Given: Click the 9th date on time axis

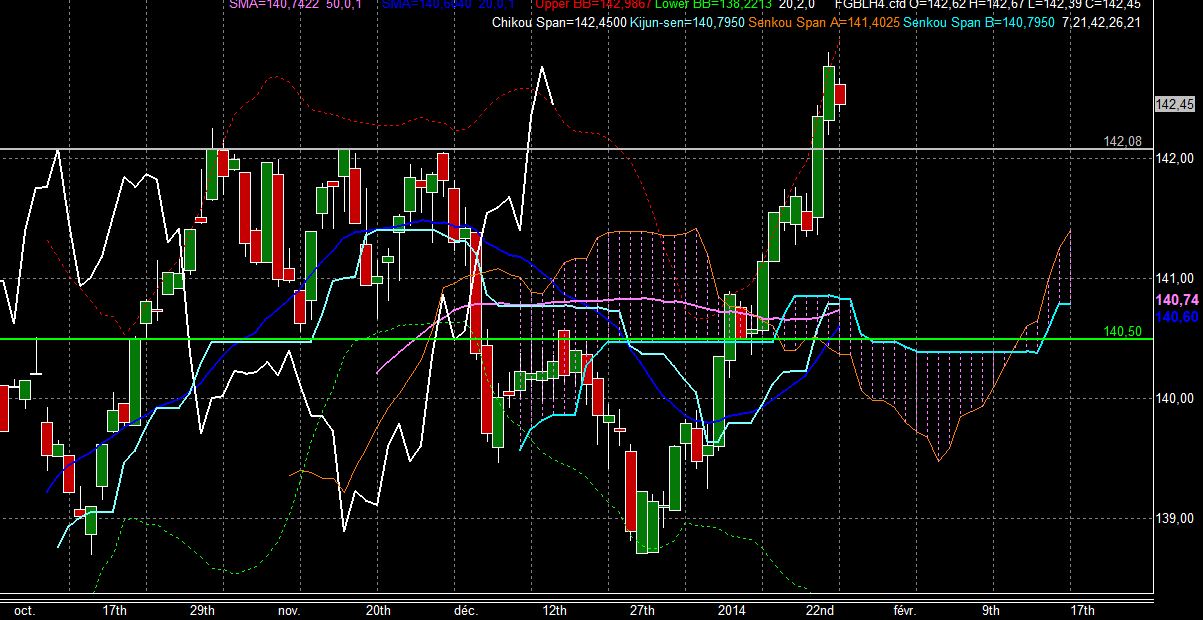Looking at the screenshot, I should click(x=991, y=610).
